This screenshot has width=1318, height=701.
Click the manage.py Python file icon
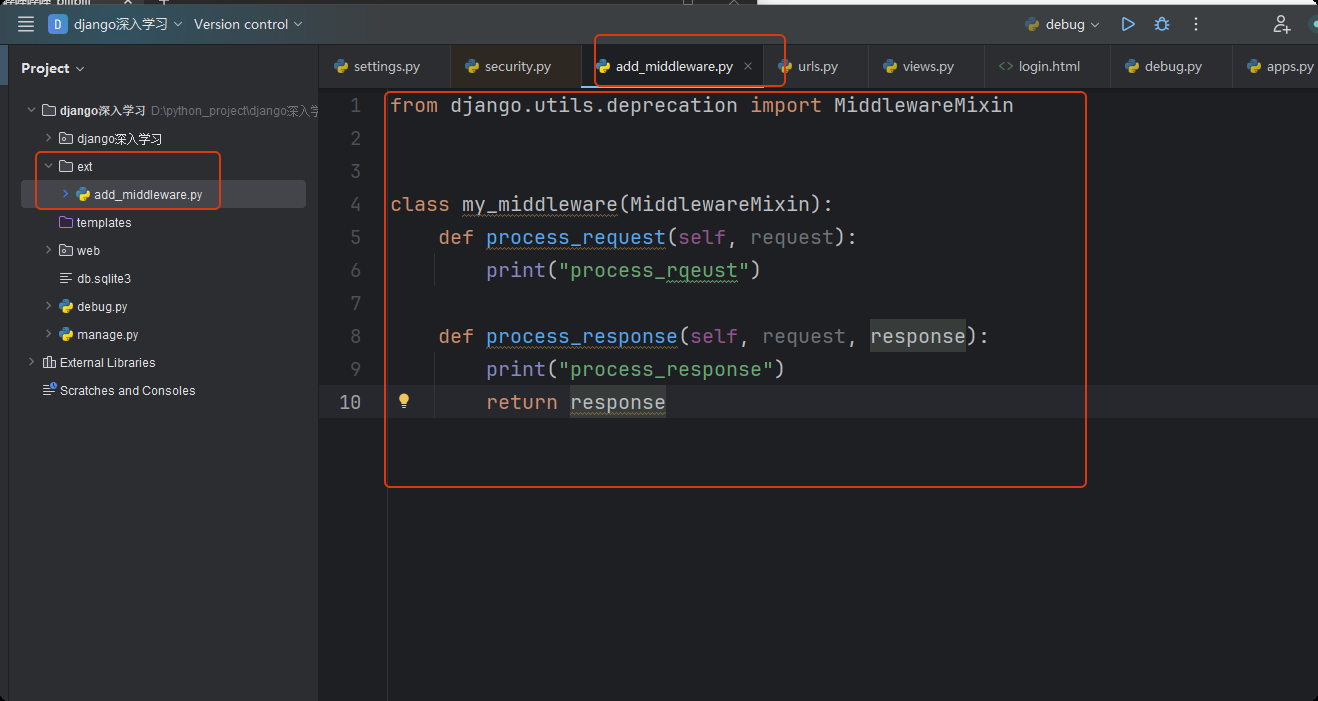(66, 334)
